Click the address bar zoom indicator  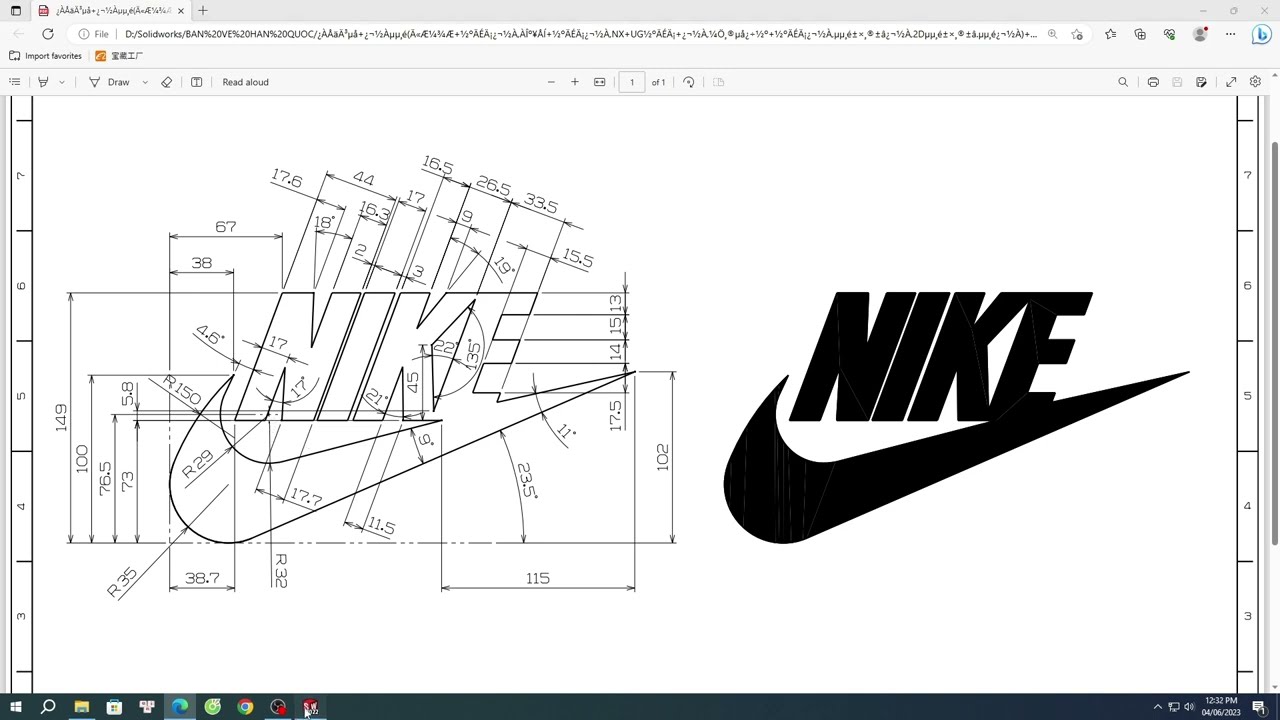click(x=1052, y=34)
